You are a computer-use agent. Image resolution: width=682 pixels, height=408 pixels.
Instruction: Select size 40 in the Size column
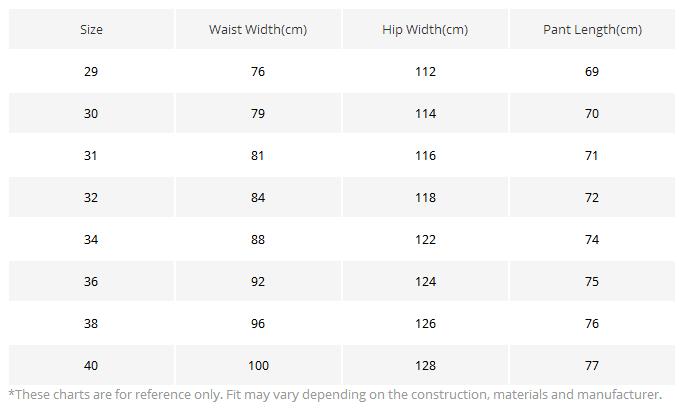click(x=91, y=366)
